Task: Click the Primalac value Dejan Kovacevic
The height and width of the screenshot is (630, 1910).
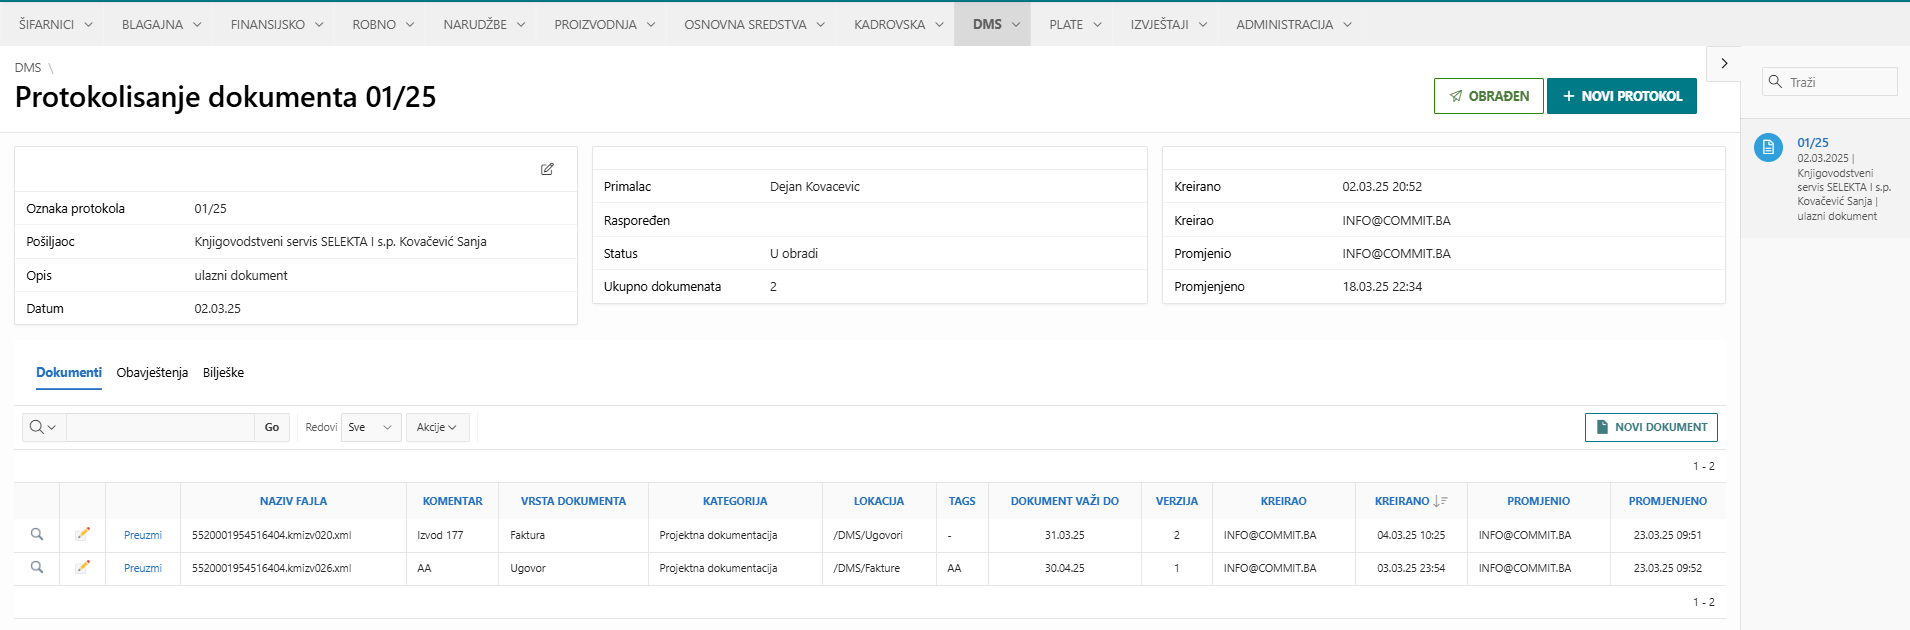Action: [815, 186]
